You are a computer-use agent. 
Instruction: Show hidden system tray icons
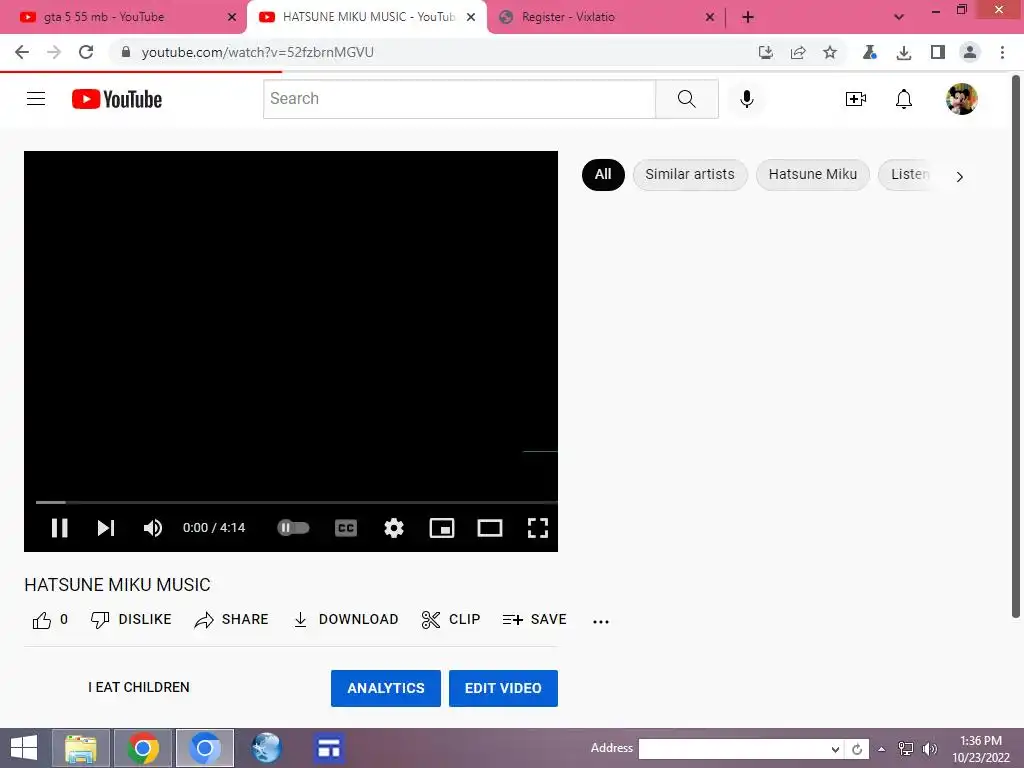[x=882, y=749]
